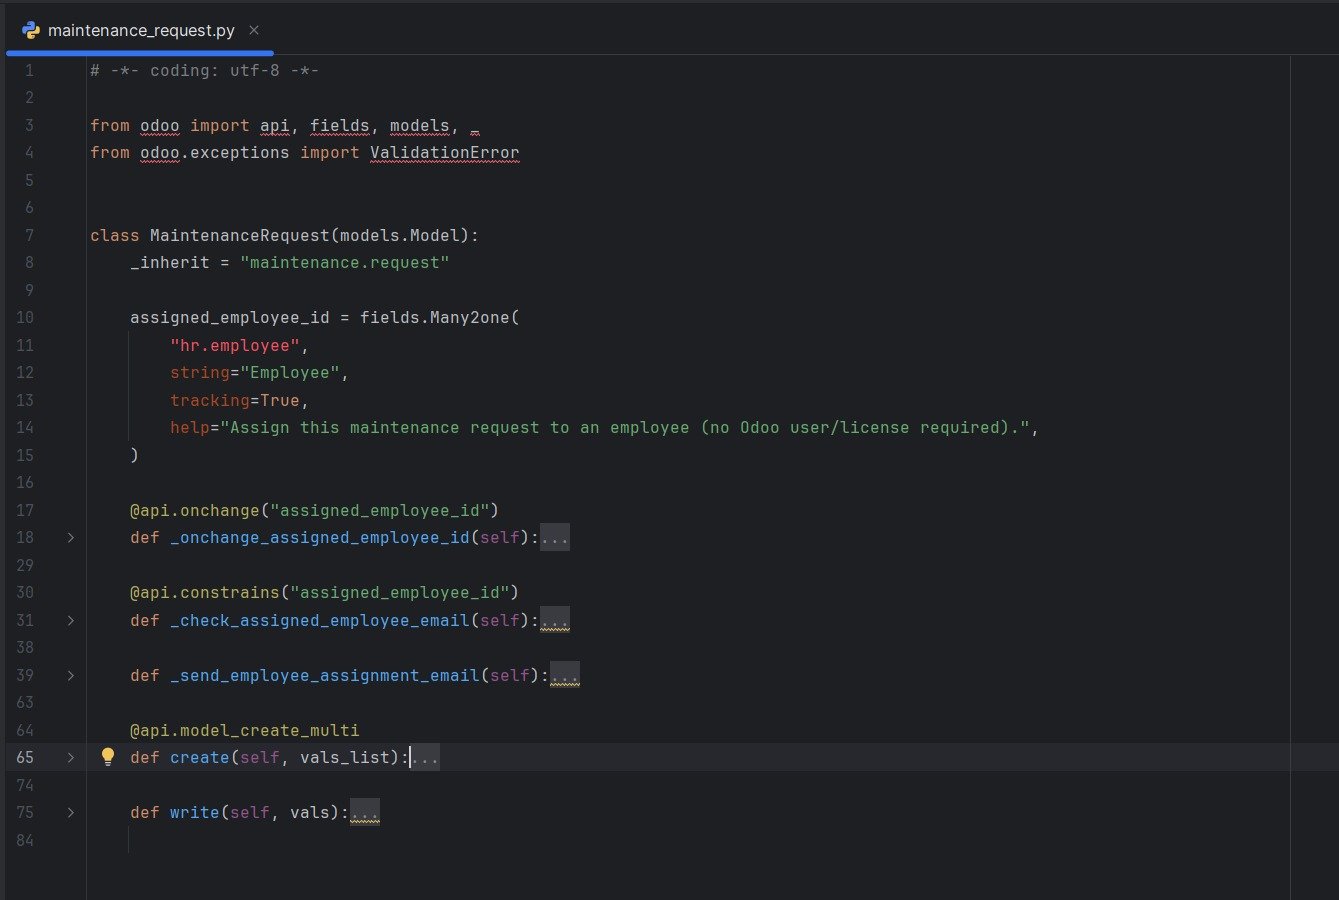
Task: Expand the collapsed write method
Action: pos(69,812)
